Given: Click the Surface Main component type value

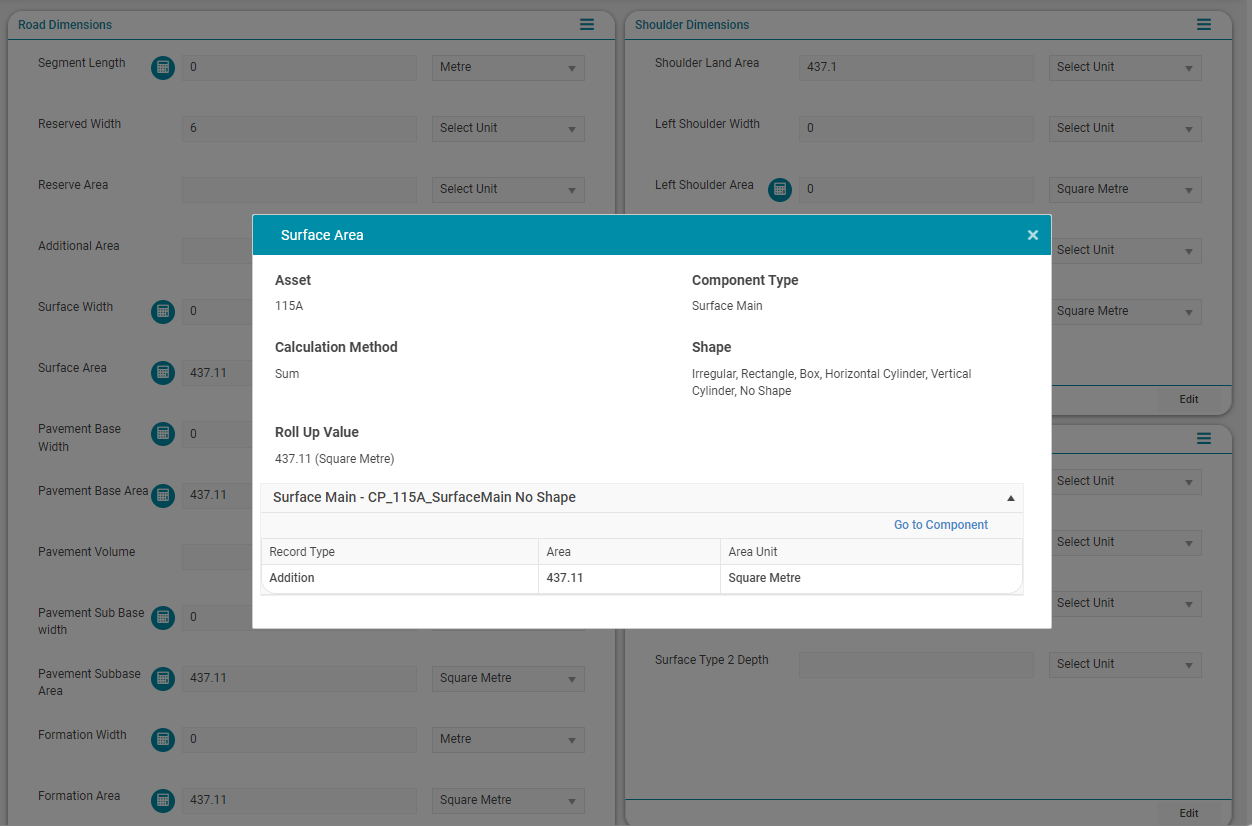Looking at the screenshot, I should click(727, 306).
